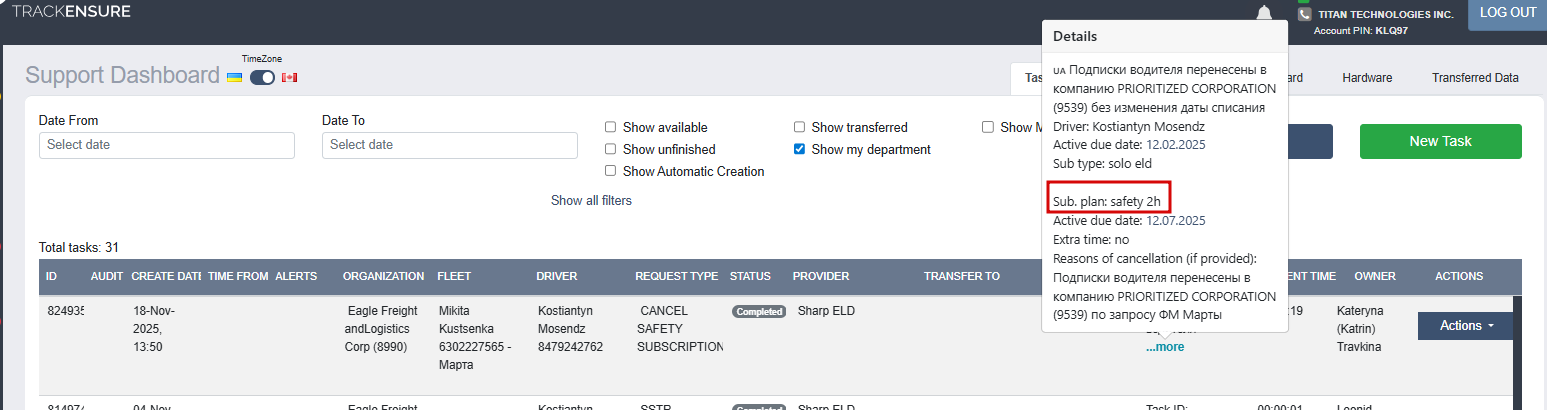Screen dimensions: 1547x410
Task: Click the green New Task button
Action: [x=1440, y=142]
